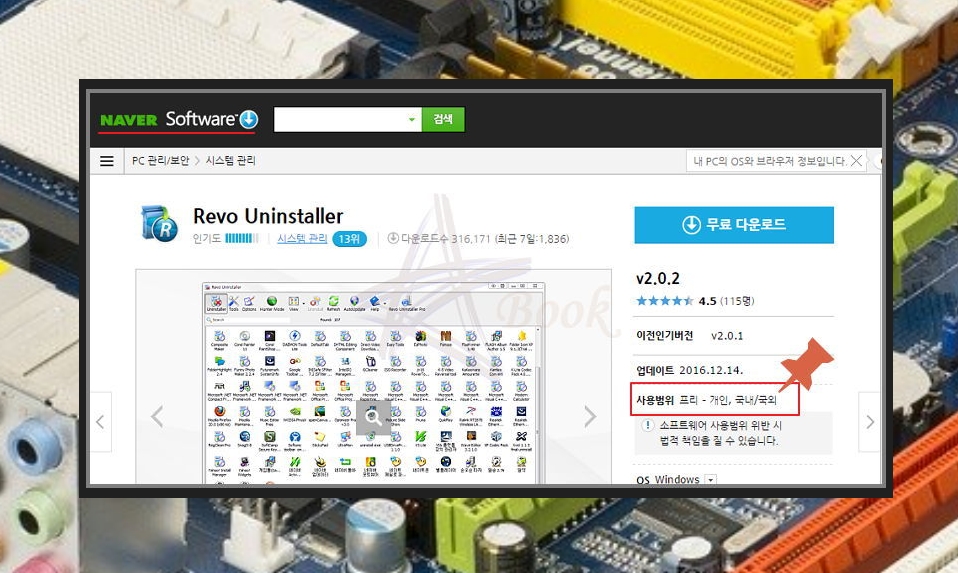This screenshot has width=958, height=573.
Task: Click the 인기도 popularity bar
Action: 242,238
